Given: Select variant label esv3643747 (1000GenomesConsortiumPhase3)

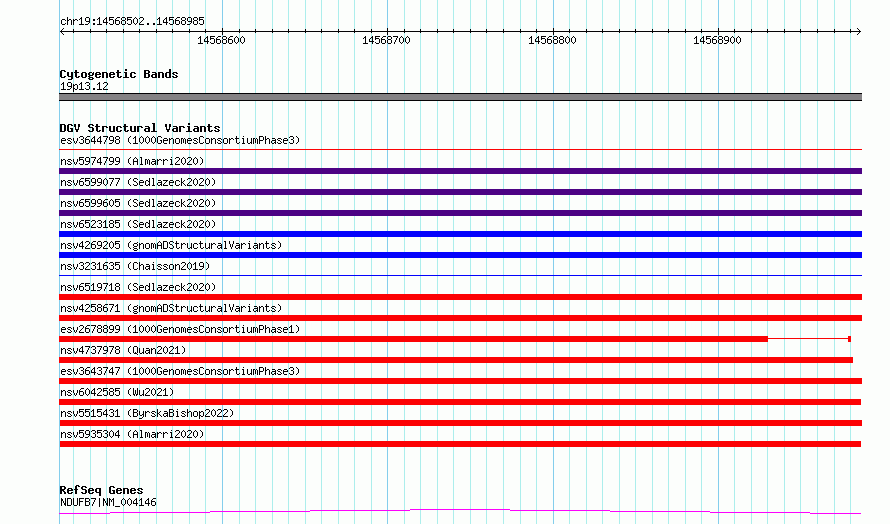Looking at the screenshot, I should (x=180, y=371).
